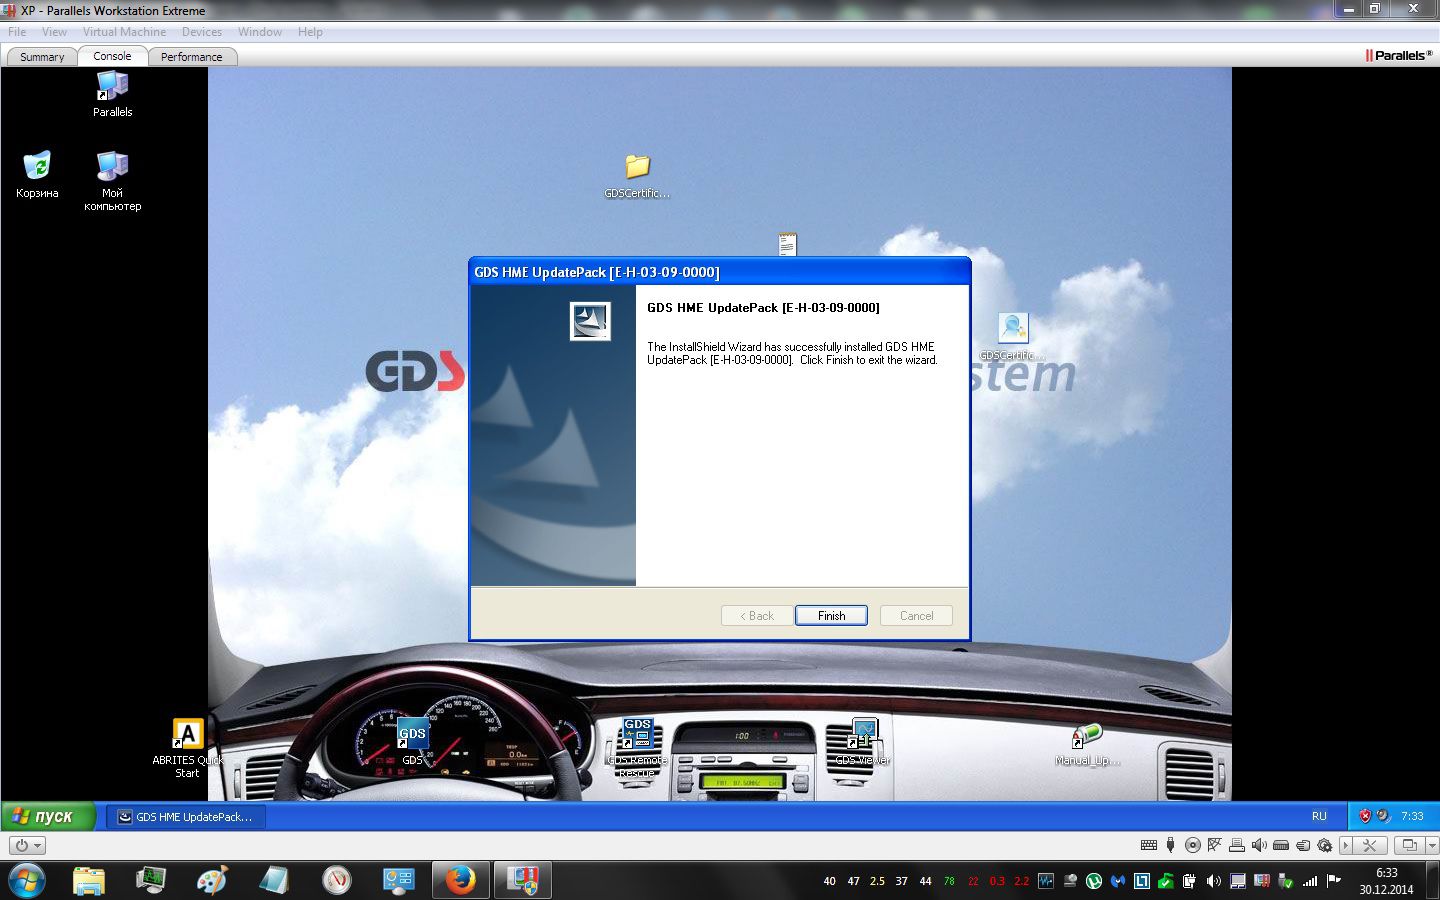Select the Мой компьютер icon
1440x900 pixels.
[112, 181]
